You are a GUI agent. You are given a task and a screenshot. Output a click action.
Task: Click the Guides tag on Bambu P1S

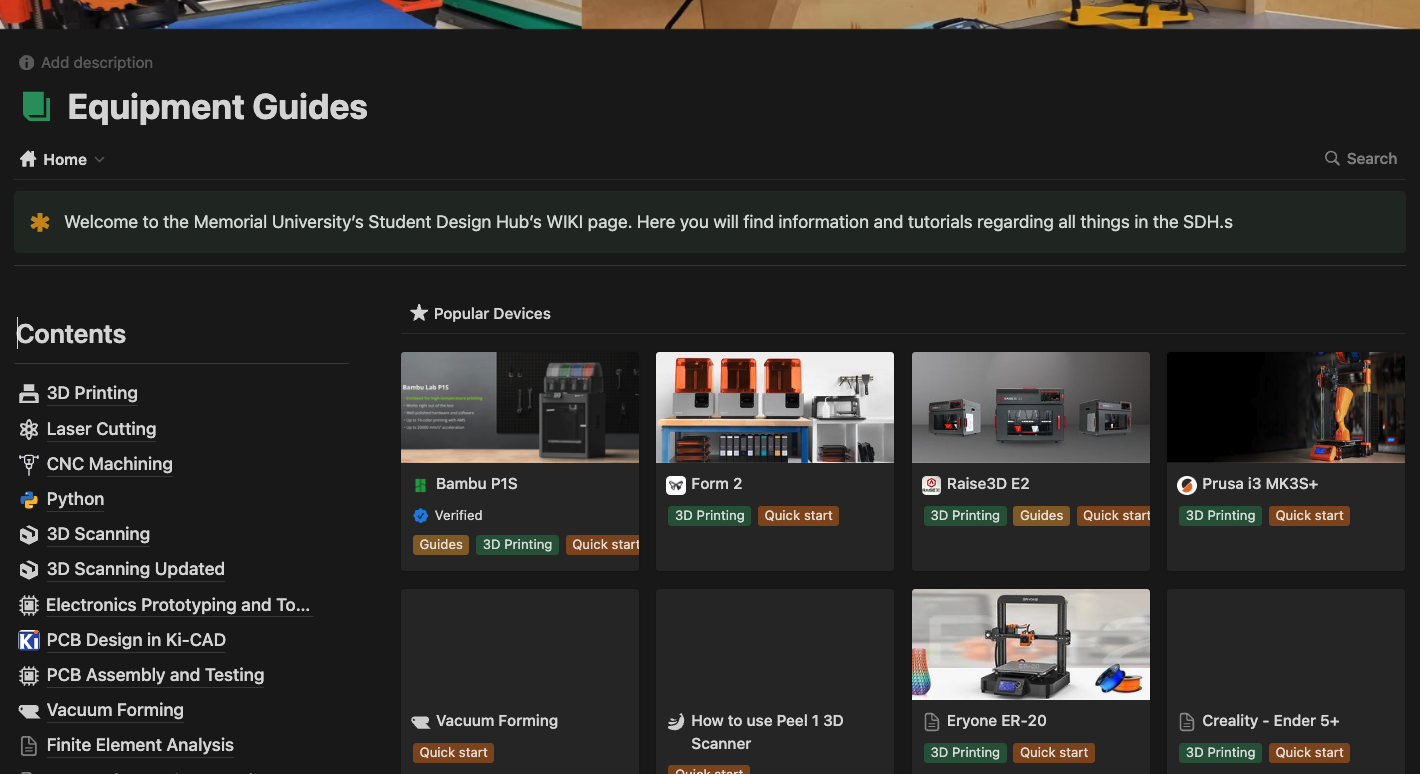click(x=441, y=545)
